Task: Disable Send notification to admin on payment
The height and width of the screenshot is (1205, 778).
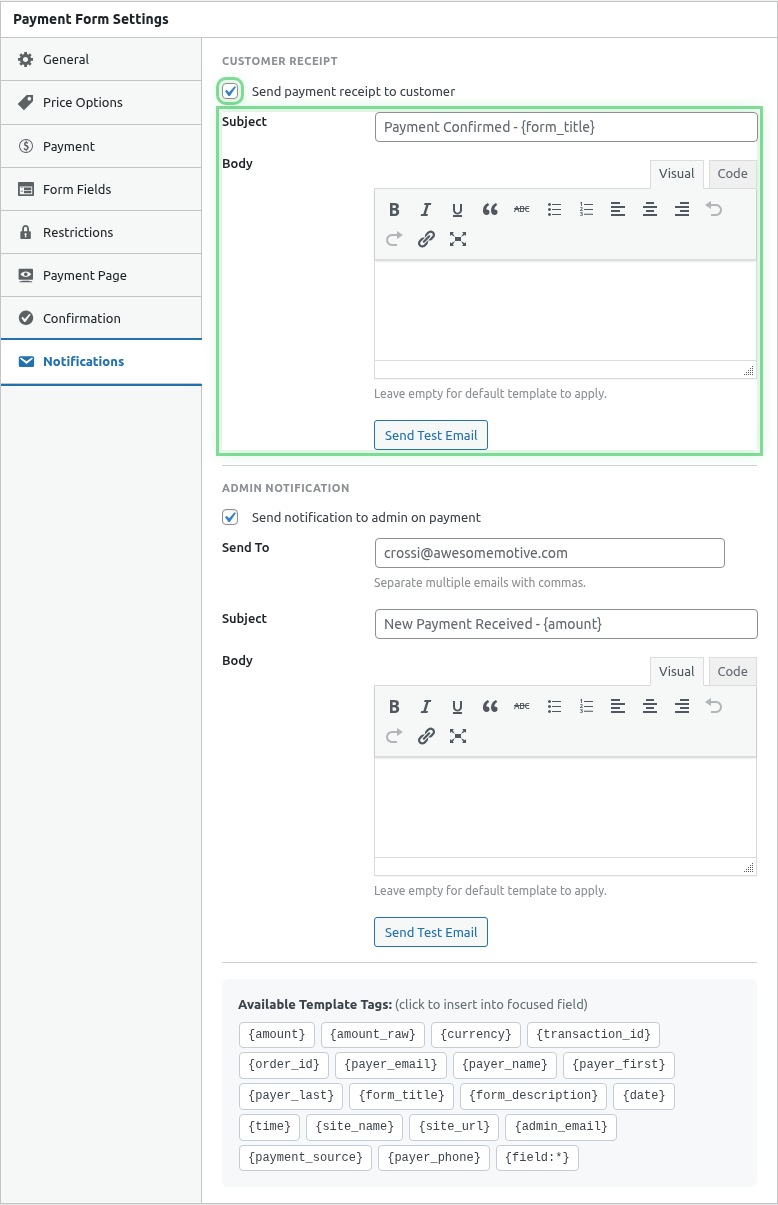Action: click(230, 517)
